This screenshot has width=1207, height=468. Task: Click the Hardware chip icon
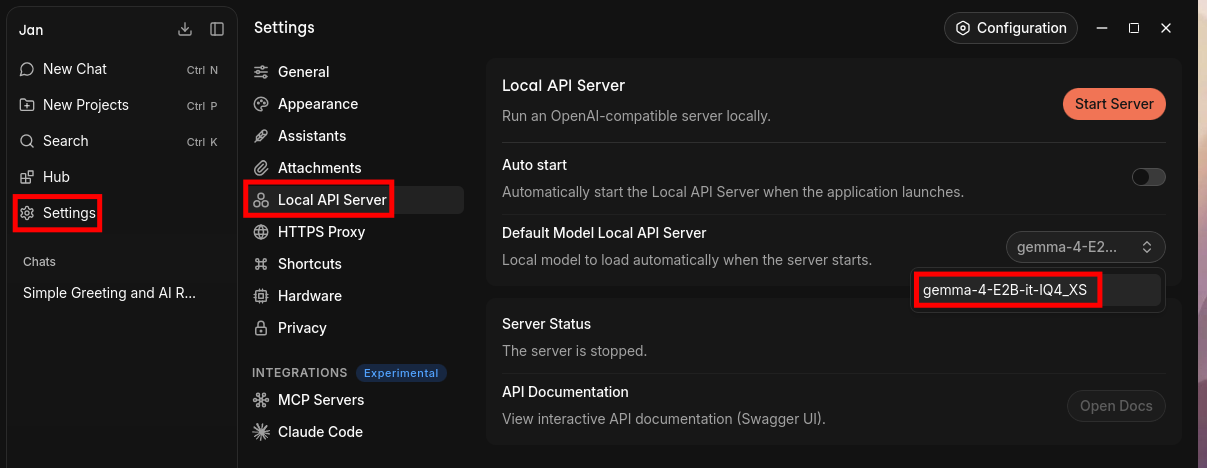[x=261, y=296]
